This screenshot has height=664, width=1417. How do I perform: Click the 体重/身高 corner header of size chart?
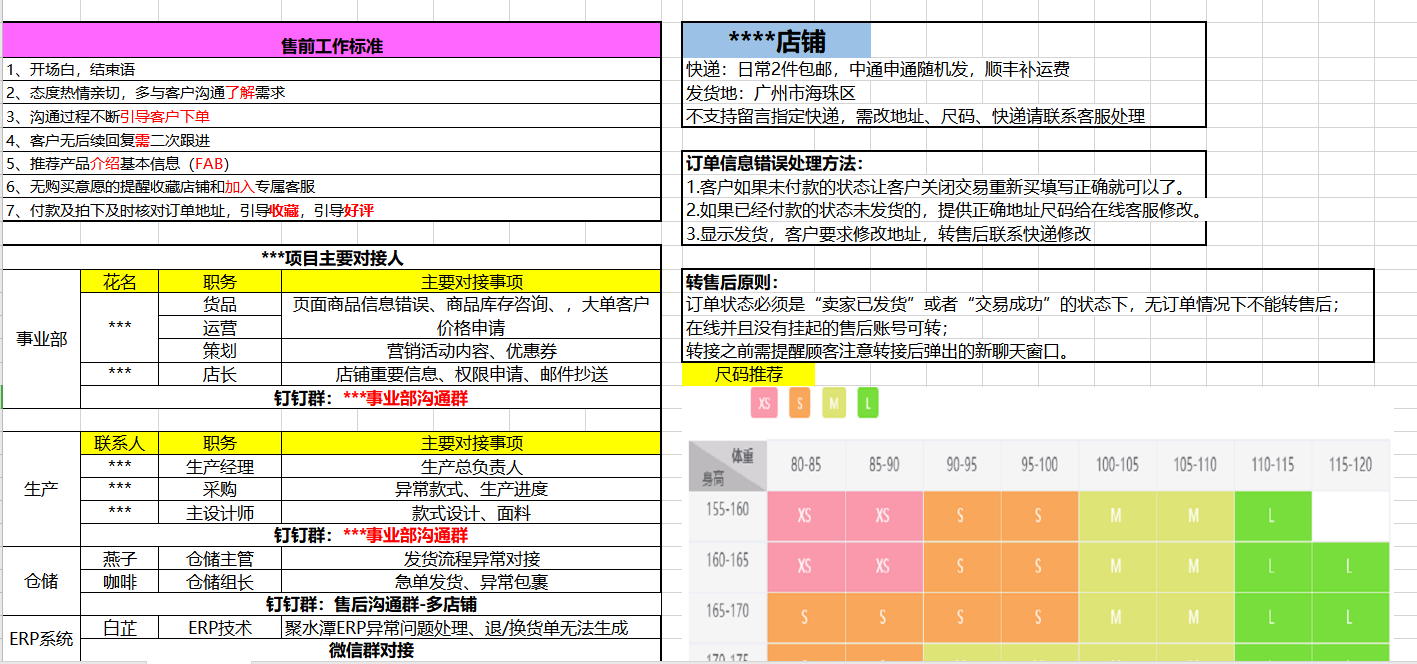coord(727,466)
